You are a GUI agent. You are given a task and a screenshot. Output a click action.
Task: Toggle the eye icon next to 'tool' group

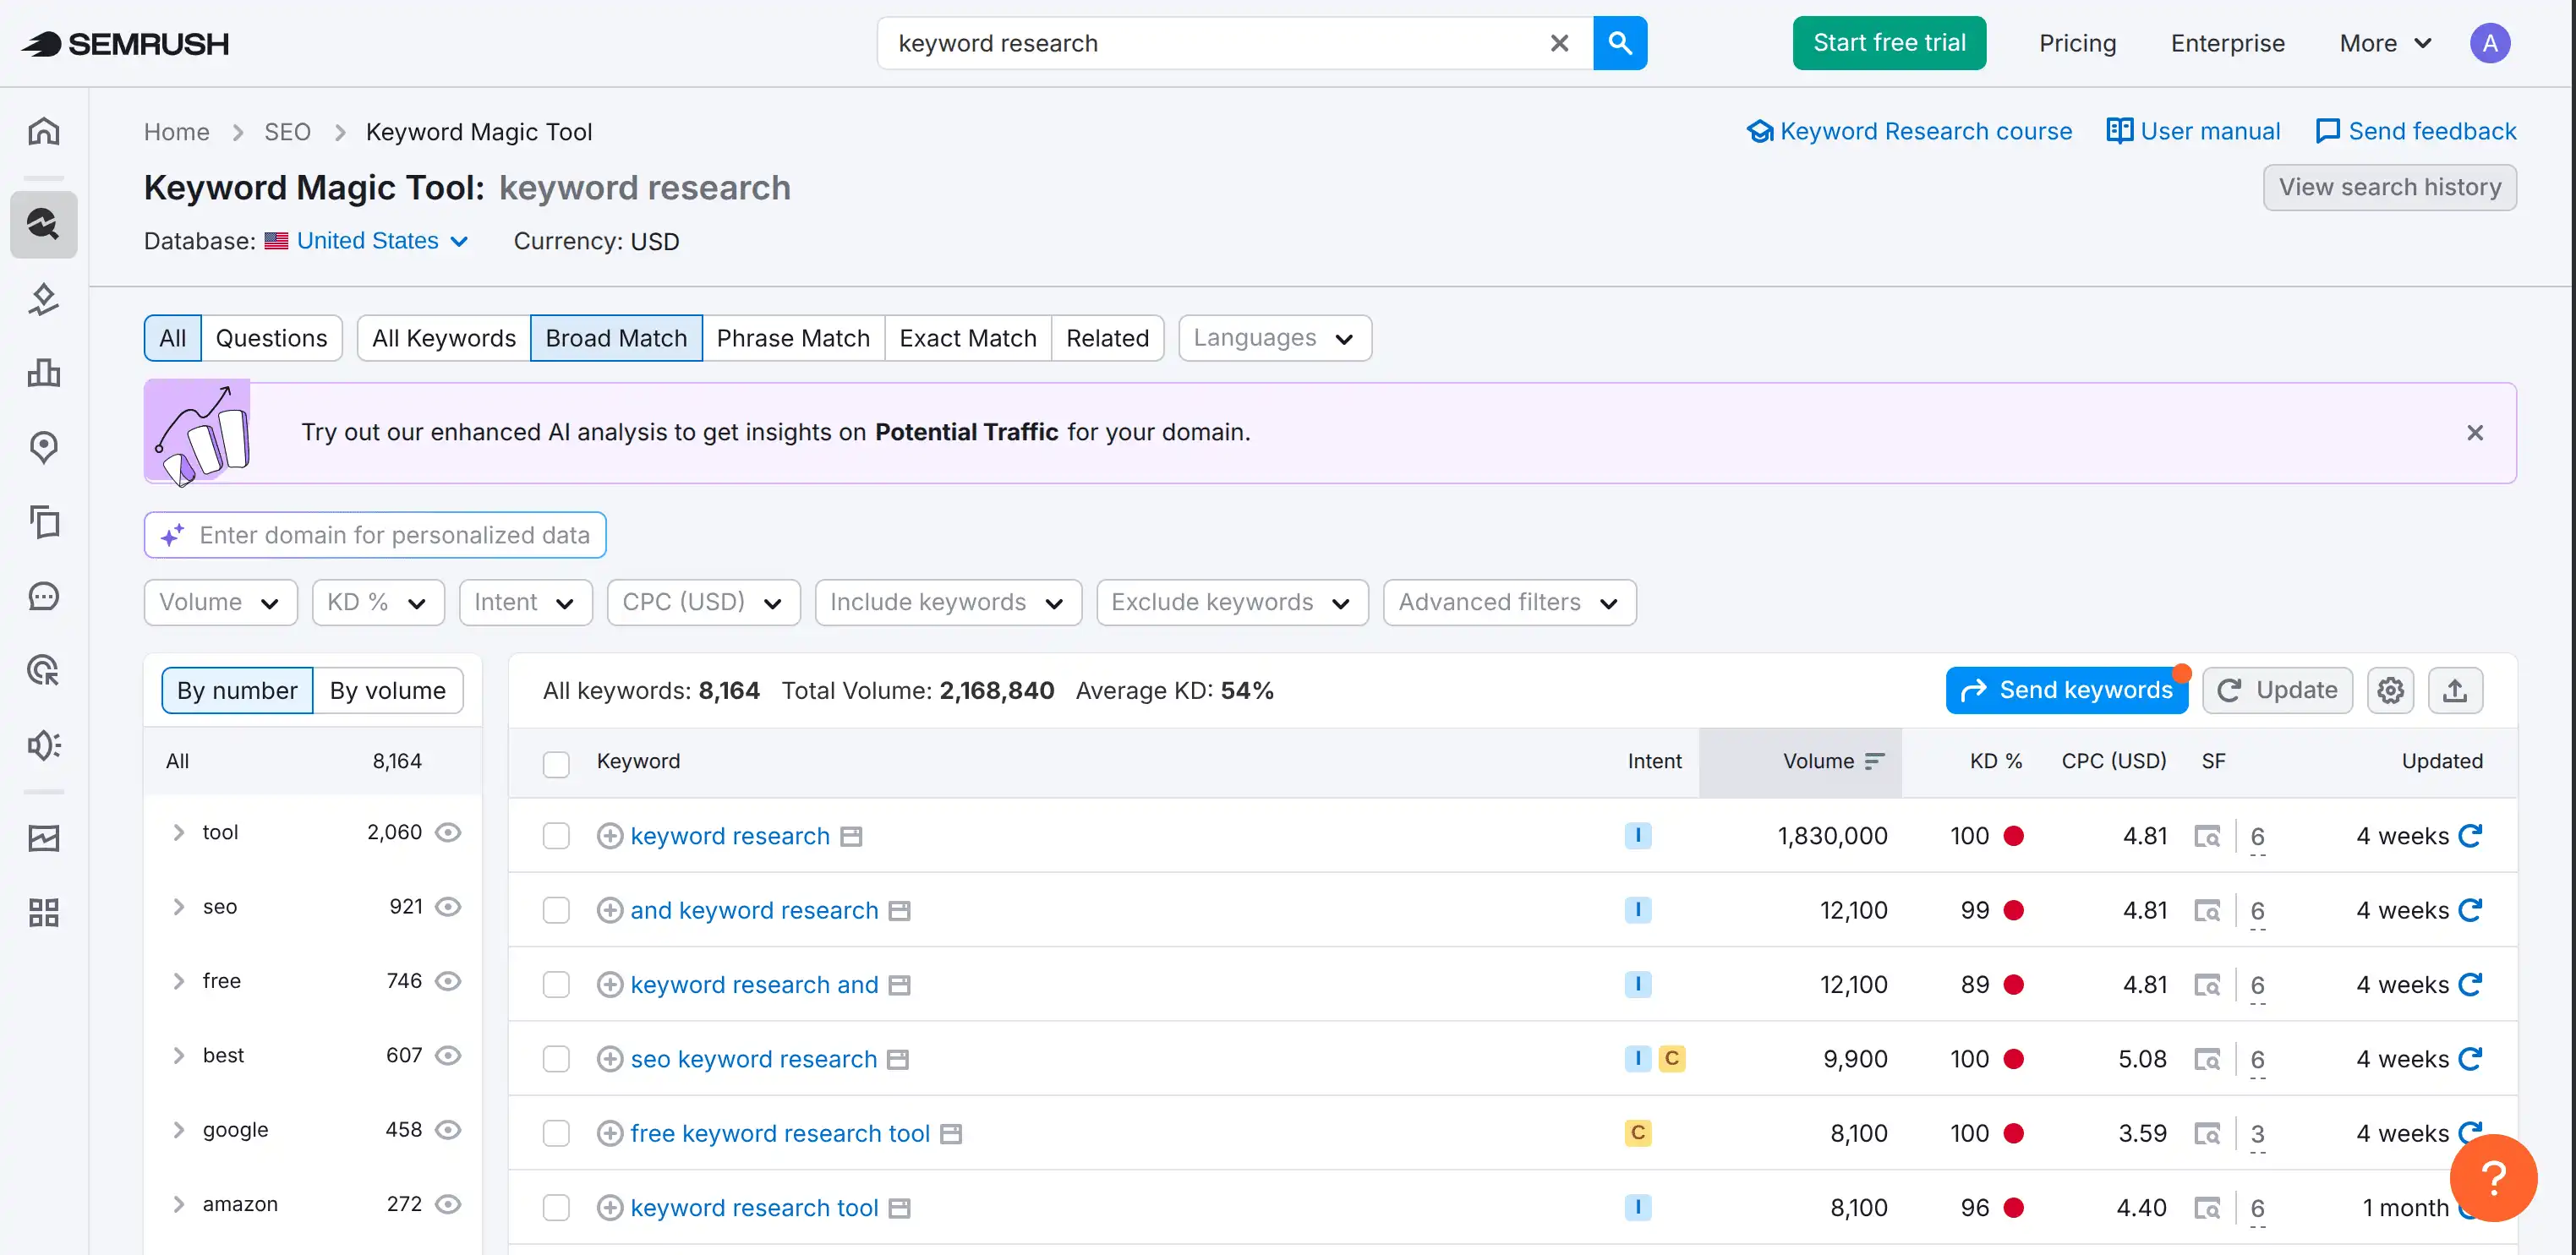pyautogui.click(x=448, y=832)
